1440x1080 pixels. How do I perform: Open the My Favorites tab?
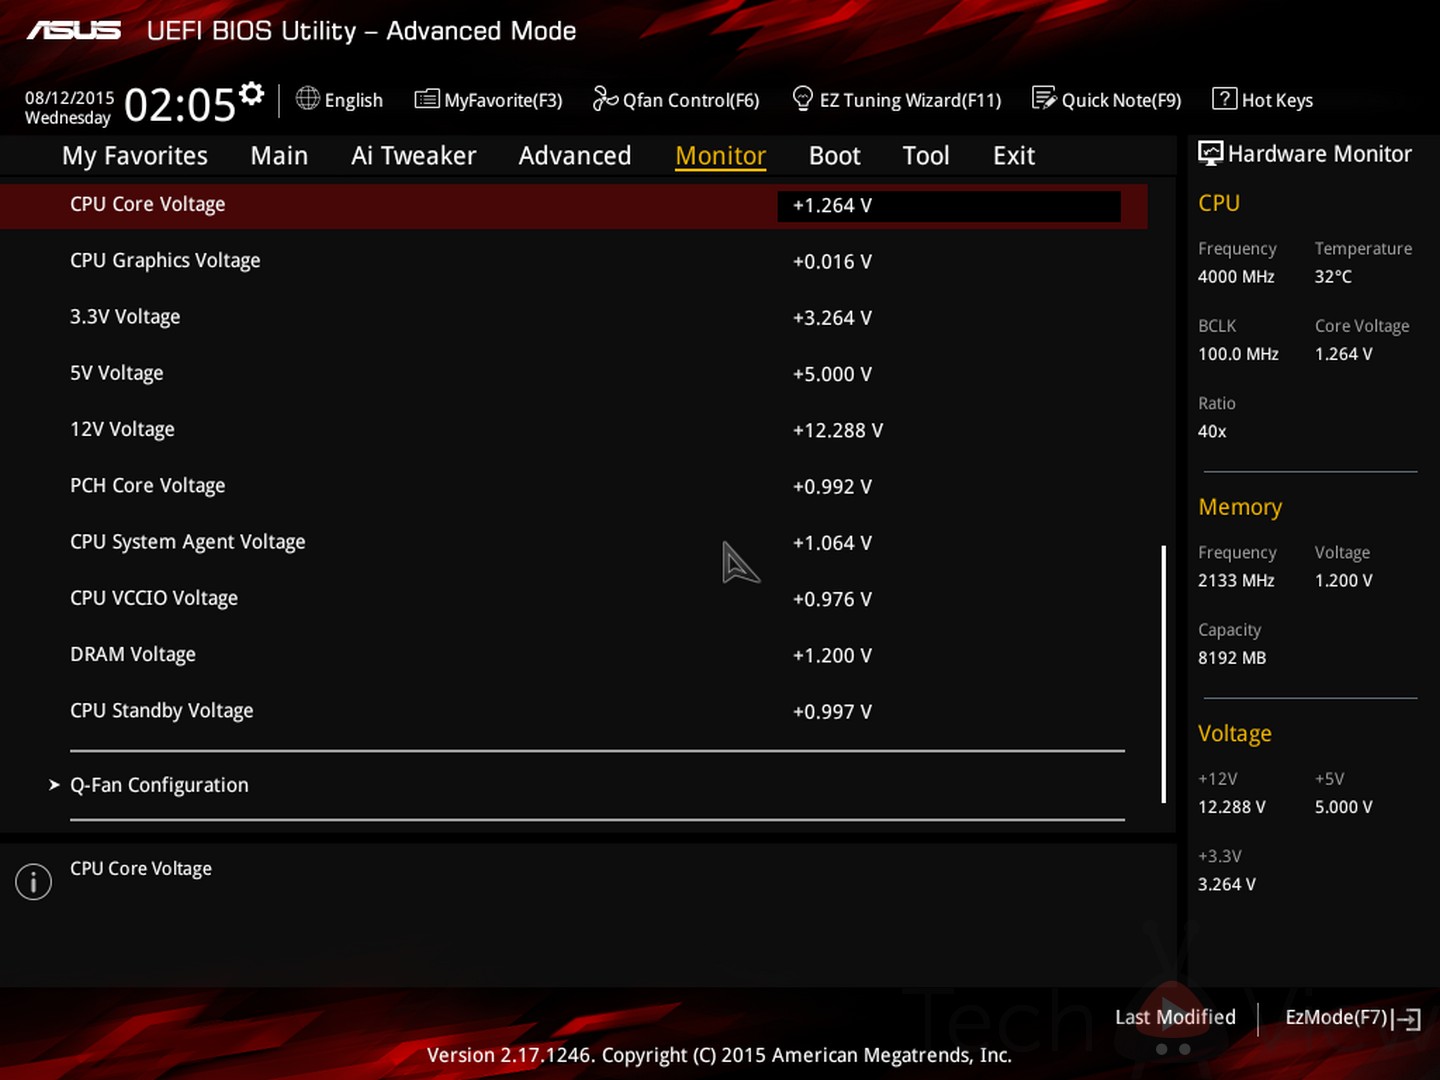pyautogui.click(x=135, y=156)
